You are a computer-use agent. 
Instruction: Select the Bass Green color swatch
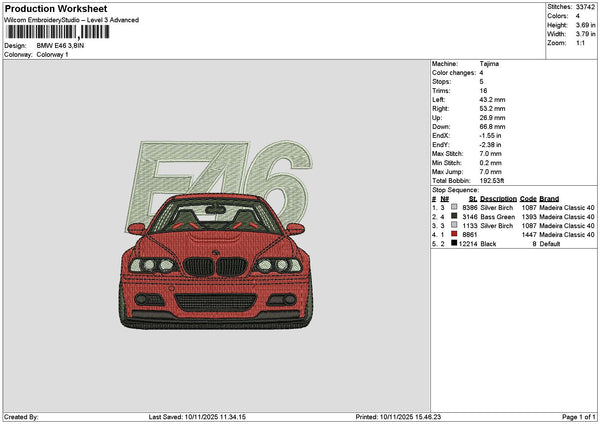coord(455,216)
